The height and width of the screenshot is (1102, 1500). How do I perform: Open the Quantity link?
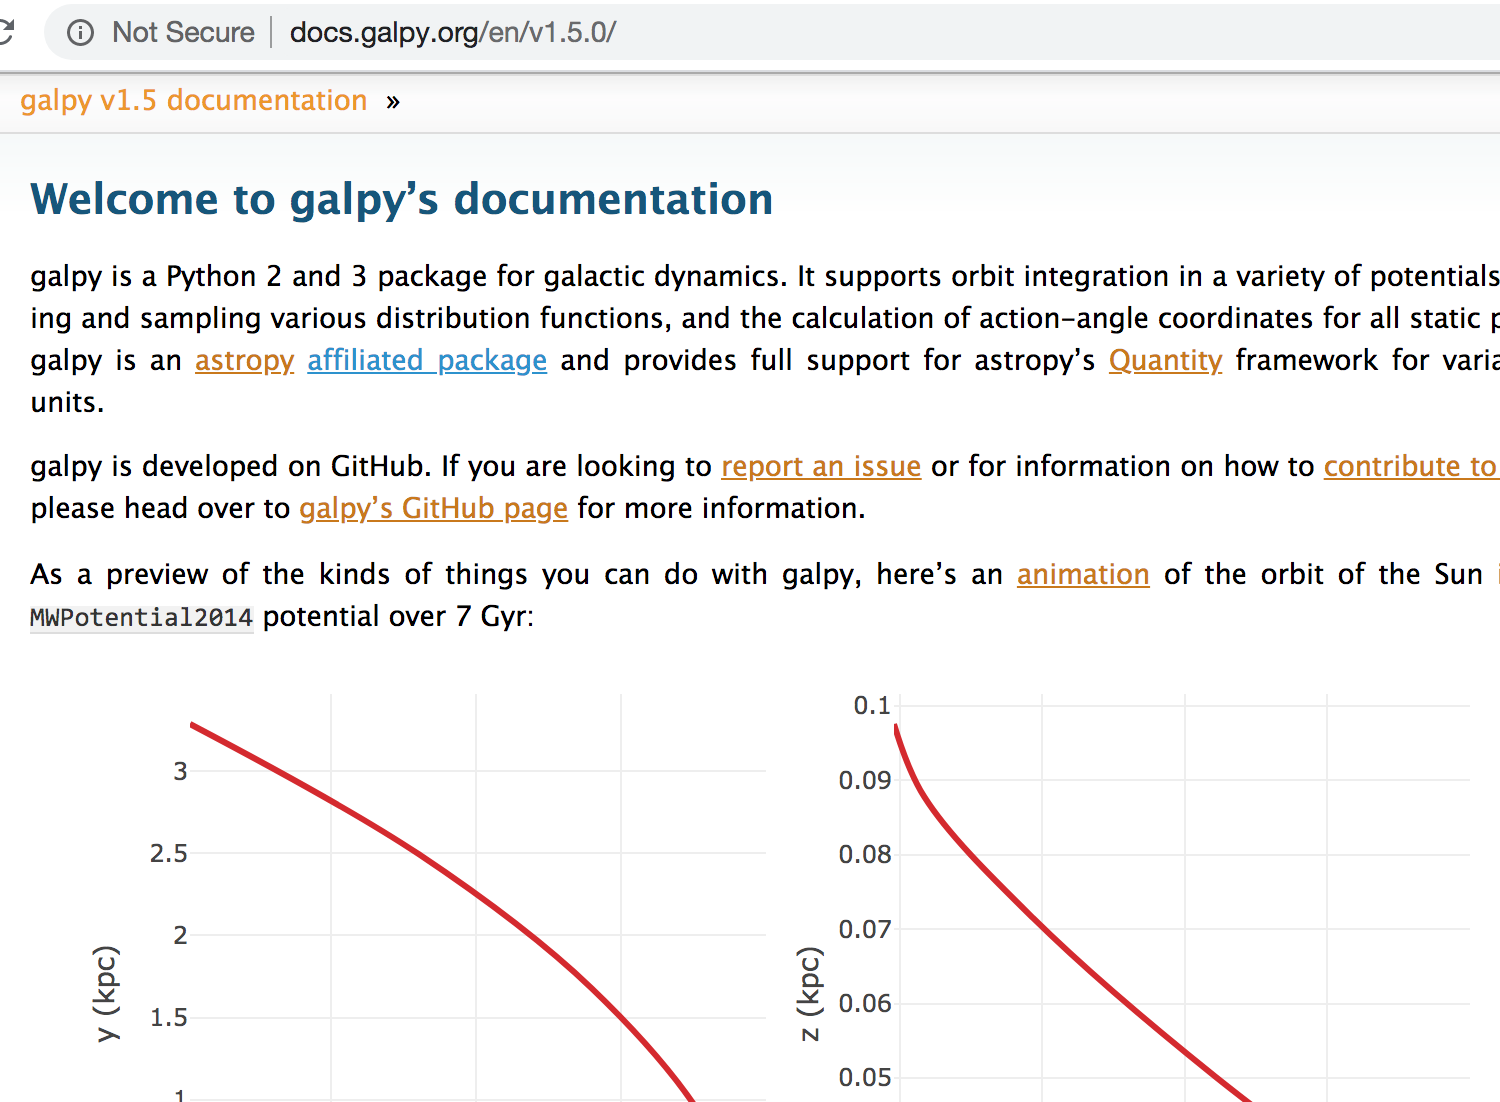(1165, 360)
